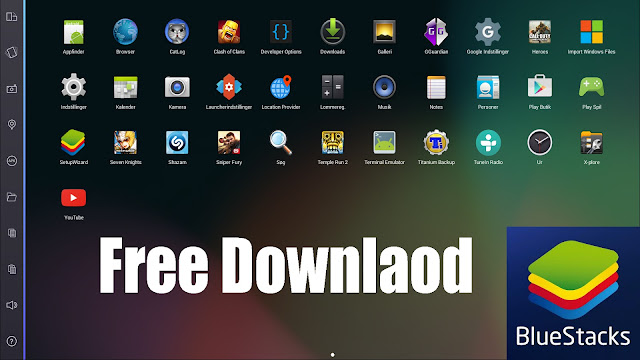Launch the Musik app
The height and width of the screenshot is (360, 640).
tap(384, 87)
